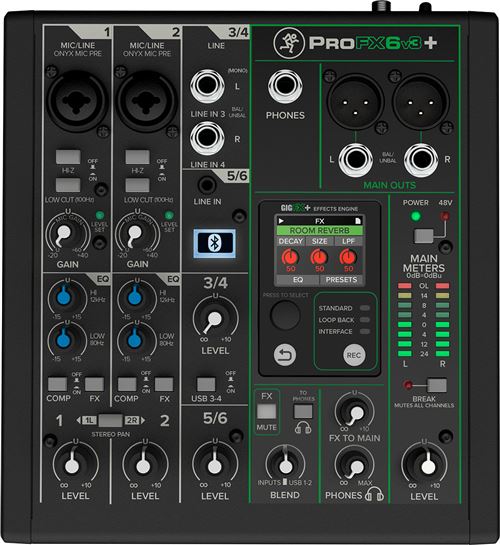Image resolution: width=500 pixels, height=545 pixels.
Task: Click the channel 1 combo XLR input jack
Action: tap(76, 101)
